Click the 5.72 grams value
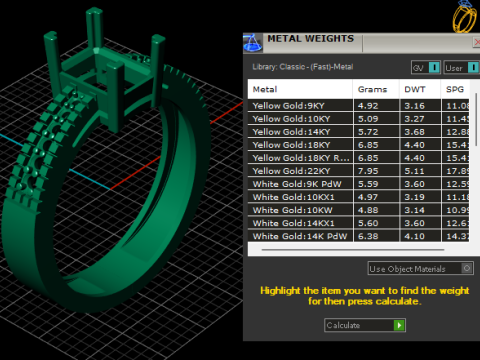 [x=368, y=132]
